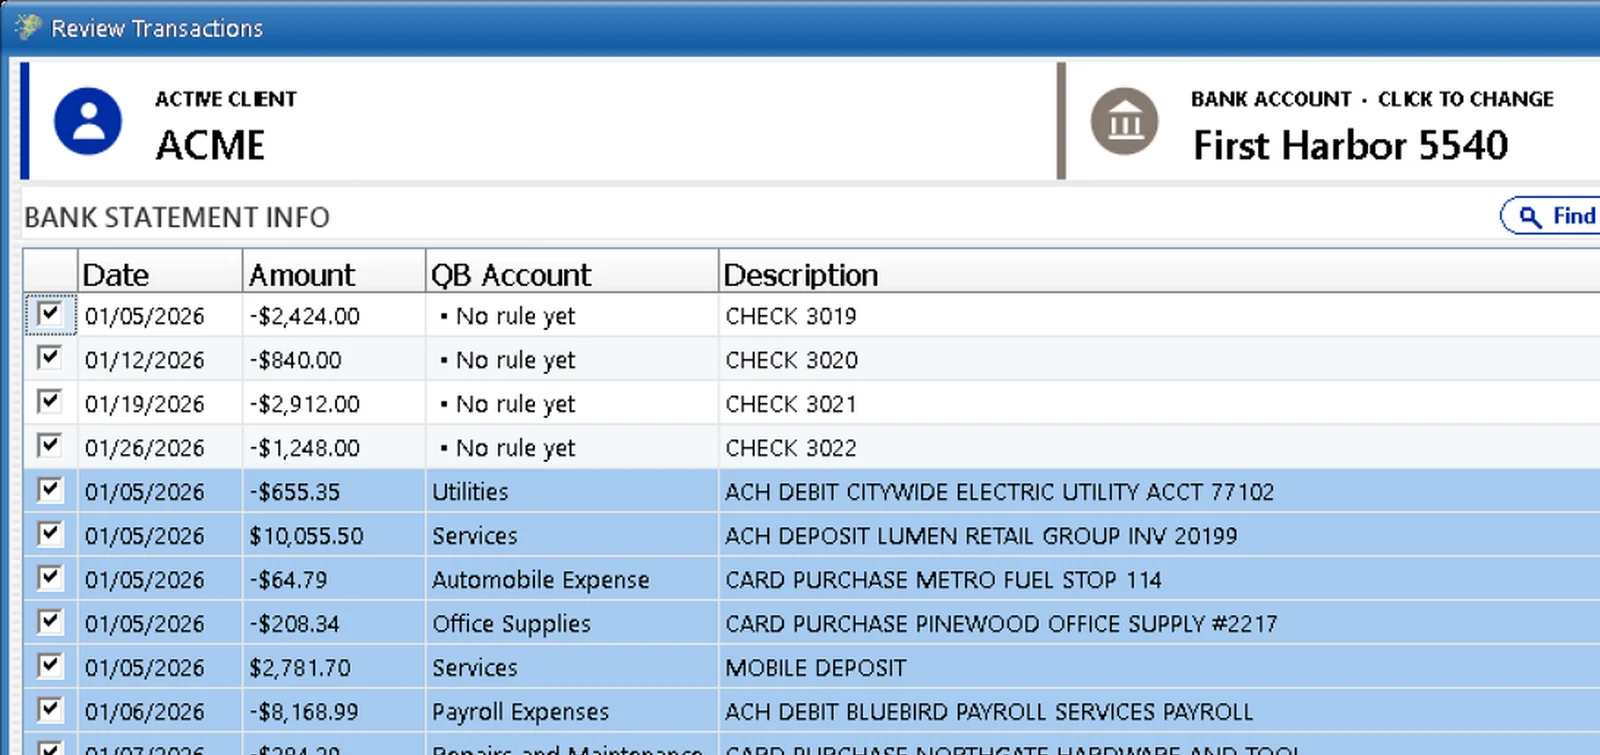Click the "No rule yet" cell for CHECK 3021
The height and width of the screenshot is (755, 1600).
tap(572, 404)
